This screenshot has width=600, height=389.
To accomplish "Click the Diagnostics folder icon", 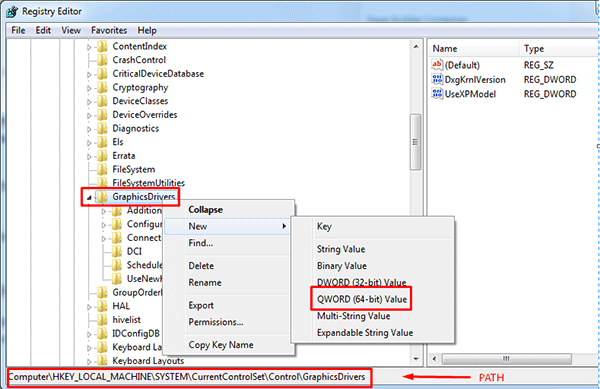I will 102,129.
